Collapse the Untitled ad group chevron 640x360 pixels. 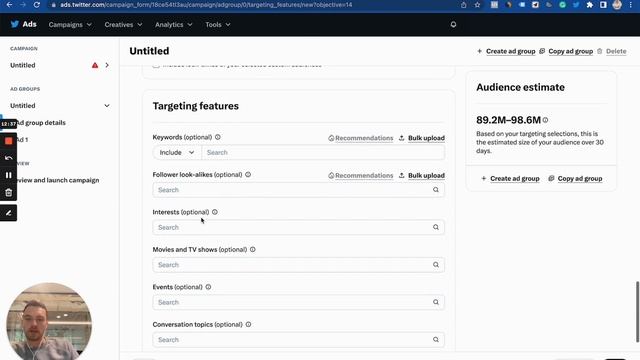click(107, 106)
